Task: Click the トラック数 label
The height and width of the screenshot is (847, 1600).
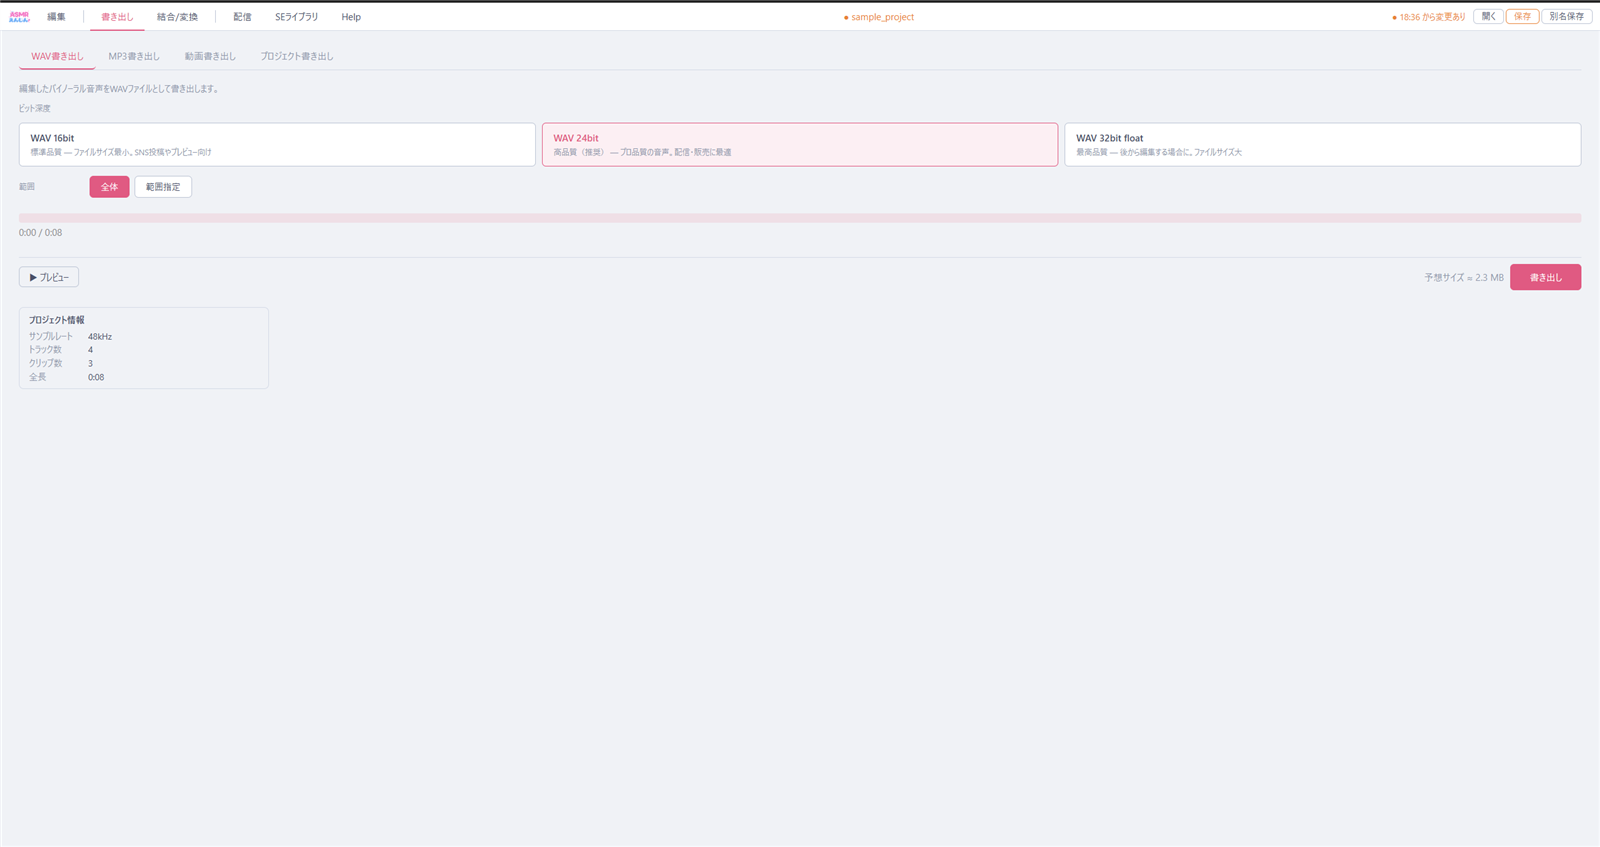Action: [x=45, y=350]
